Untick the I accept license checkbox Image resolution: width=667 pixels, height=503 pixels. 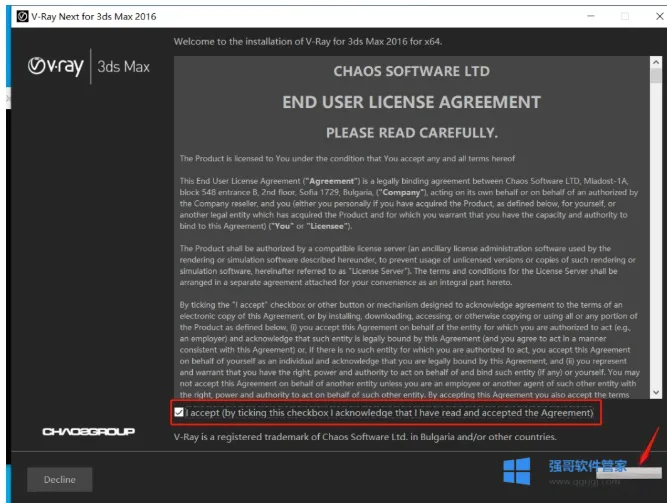[179, 412]
